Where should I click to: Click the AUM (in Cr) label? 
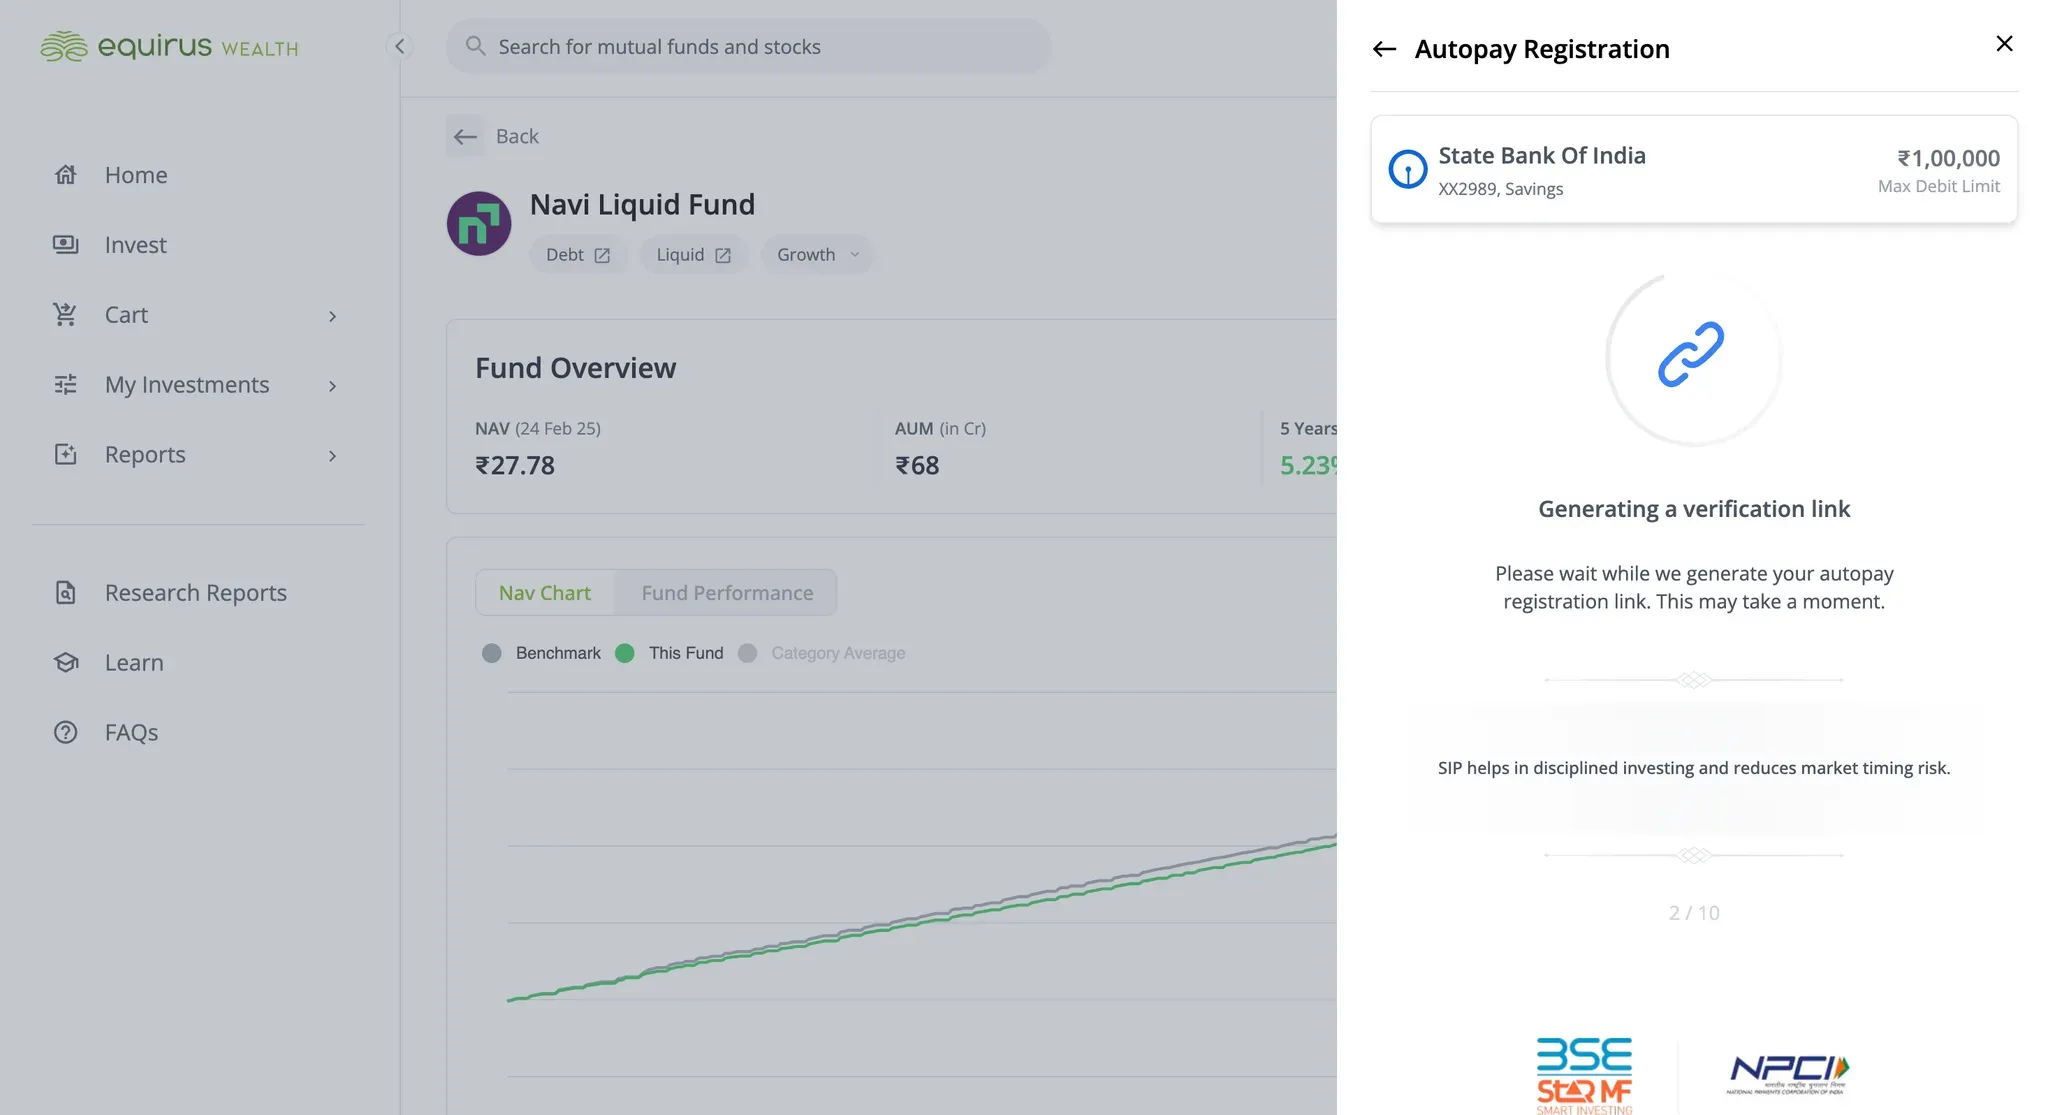[940, 429]
